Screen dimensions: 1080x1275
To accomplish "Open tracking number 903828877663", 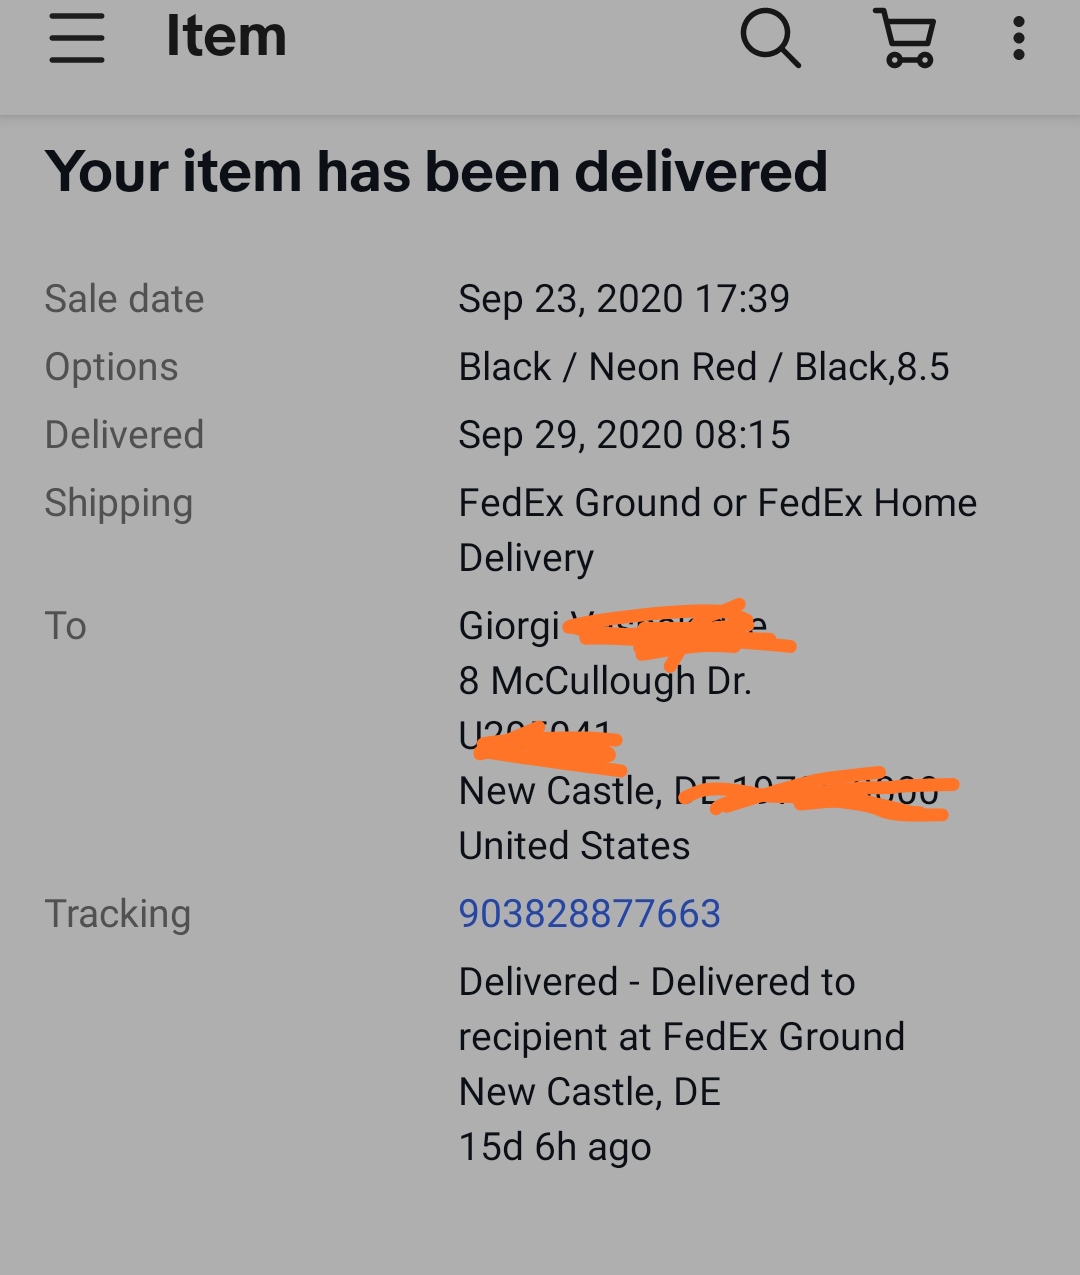I will (589, 914).
